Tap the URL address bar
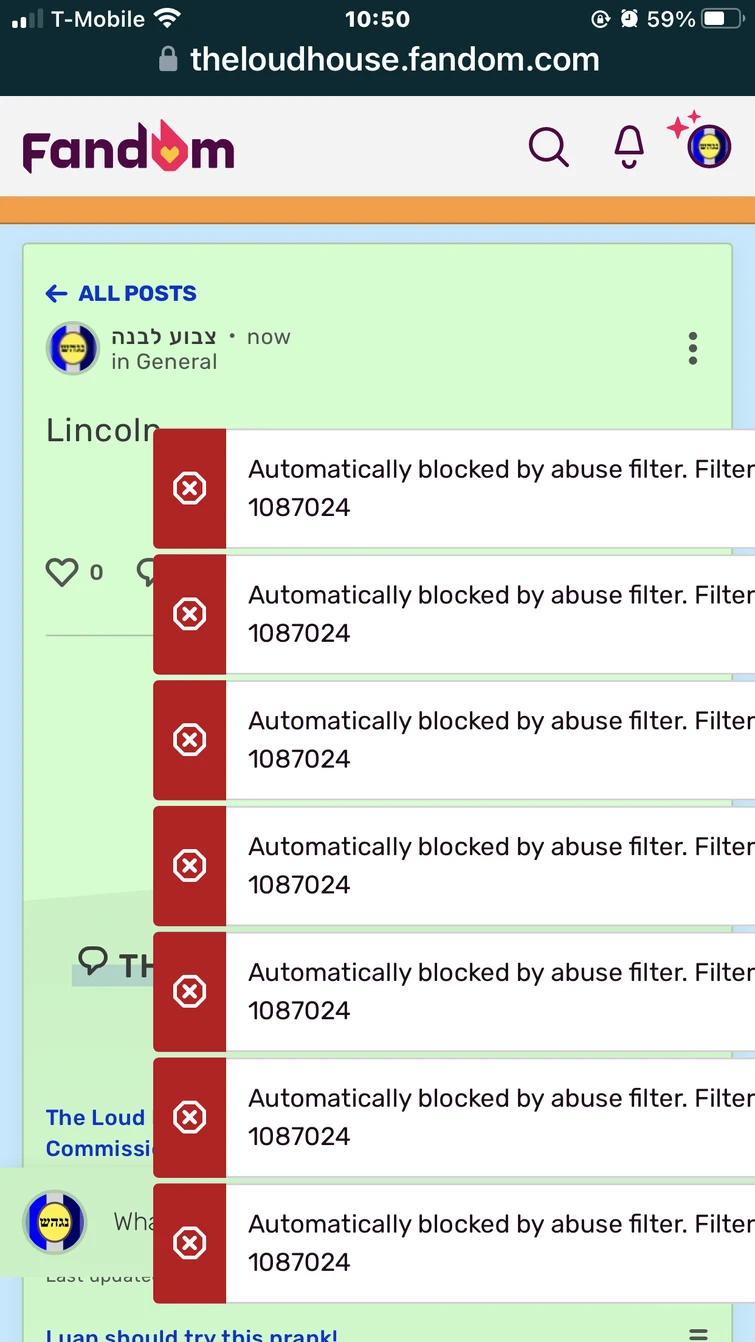The height and width of the screenshot is (1342, 755). (378, 60)
